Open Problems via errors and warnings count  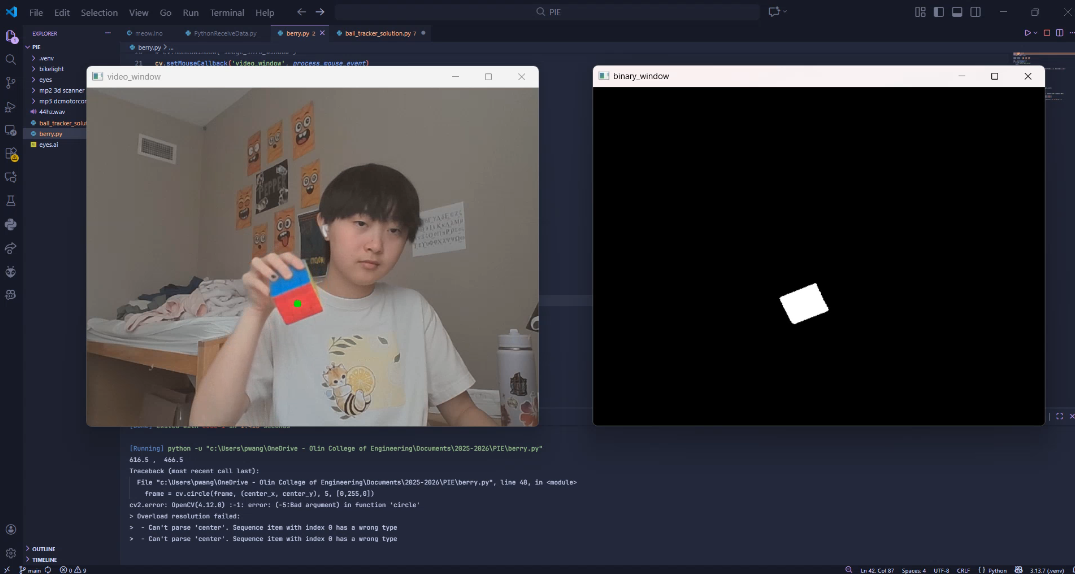73,570
